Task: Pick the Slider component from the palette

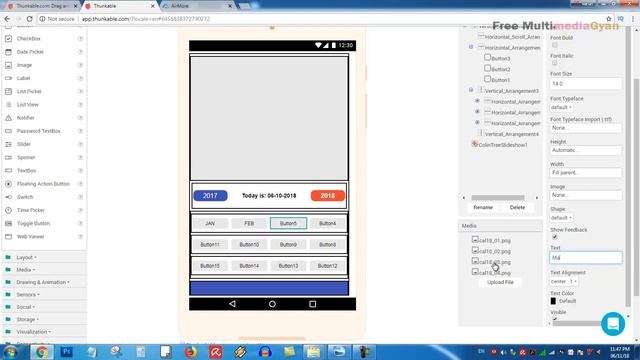Action: coord(24,144)
